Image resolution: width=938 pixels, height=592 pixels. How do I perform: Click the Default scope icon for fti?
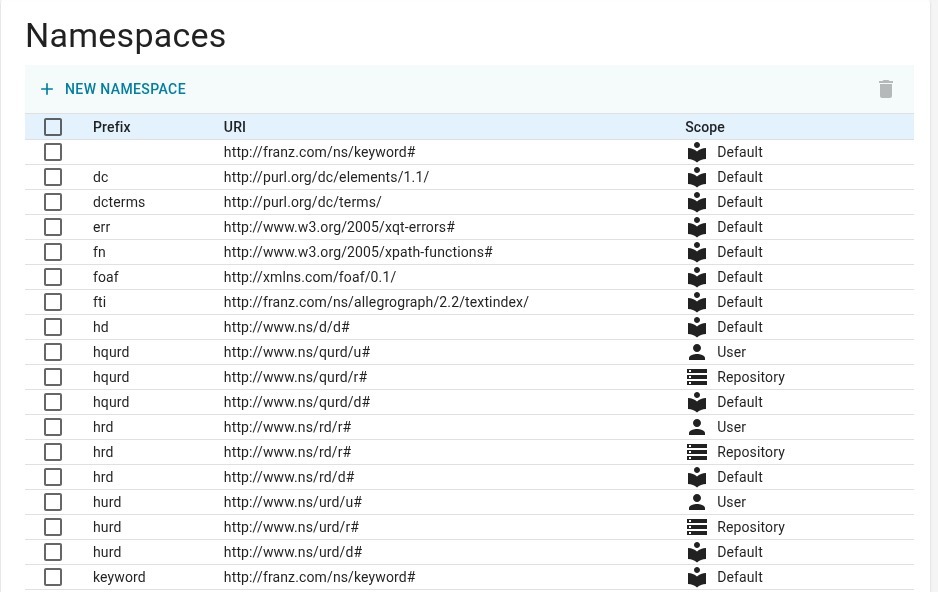tap(696, 302)
